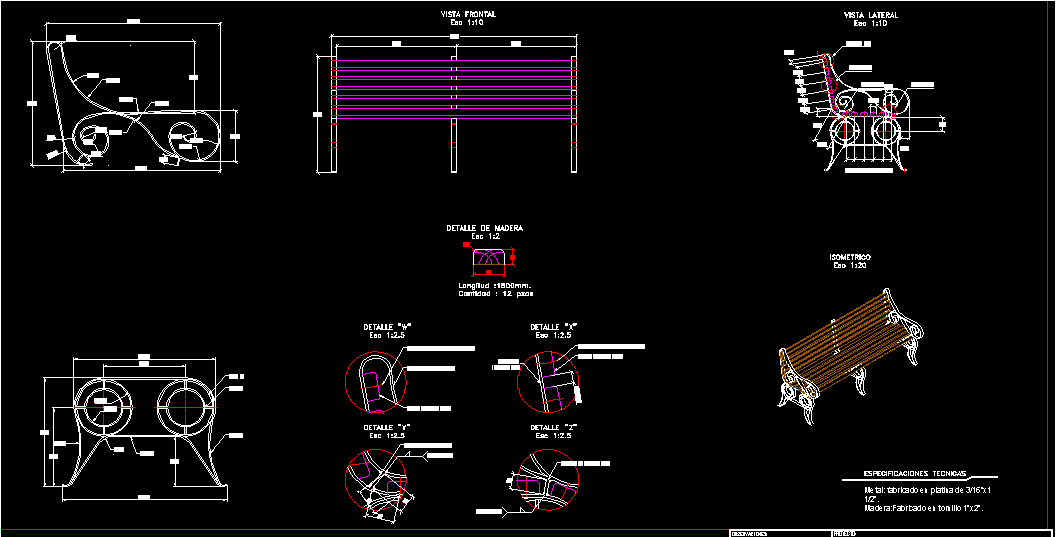The width and height of the screenshot is (1056, 537).
Task: Click the ISOMETRICO title label
Action: tap(850, 257)
